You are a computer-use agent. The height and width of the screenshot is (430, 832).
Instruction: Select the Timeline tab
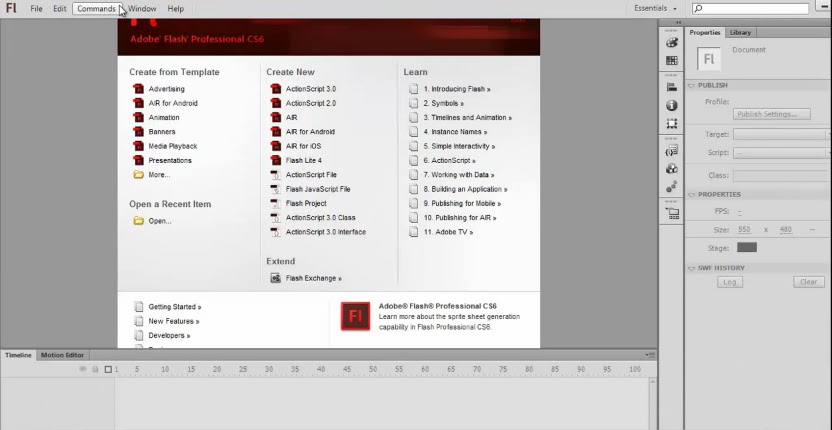click(19, 355)
